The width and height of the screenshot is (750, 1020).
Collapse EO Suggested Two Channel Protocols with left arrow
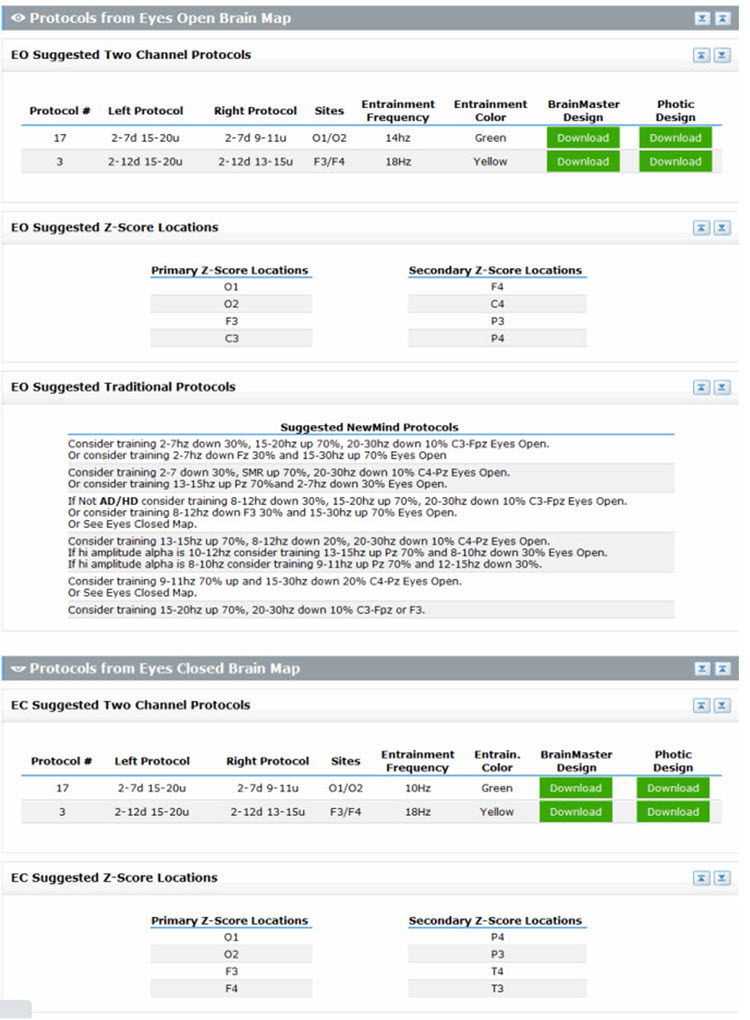pos(702,55)
